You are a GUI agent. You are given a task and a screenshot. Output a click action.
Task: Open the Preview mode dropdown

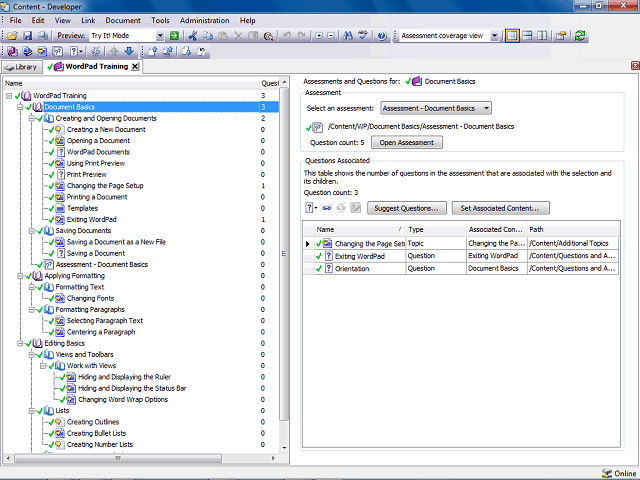point(160,36)
